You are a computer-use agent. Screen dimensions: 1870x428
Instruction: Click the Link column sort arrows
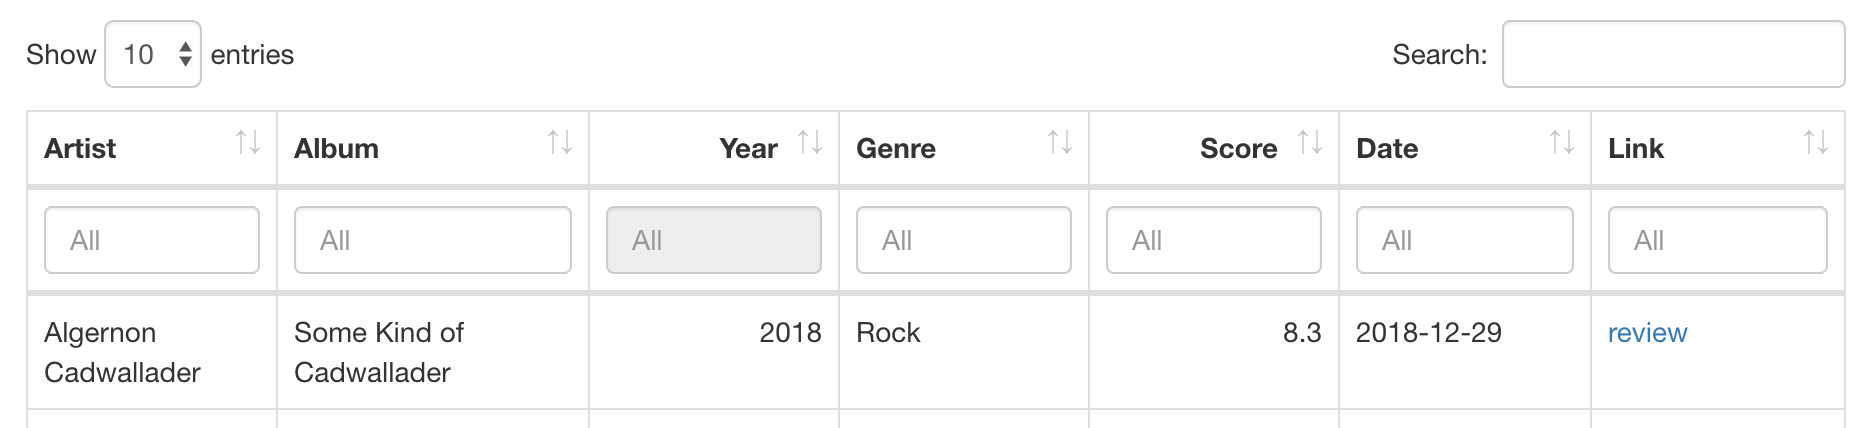pyautogui.click(x=1816, y=143)
